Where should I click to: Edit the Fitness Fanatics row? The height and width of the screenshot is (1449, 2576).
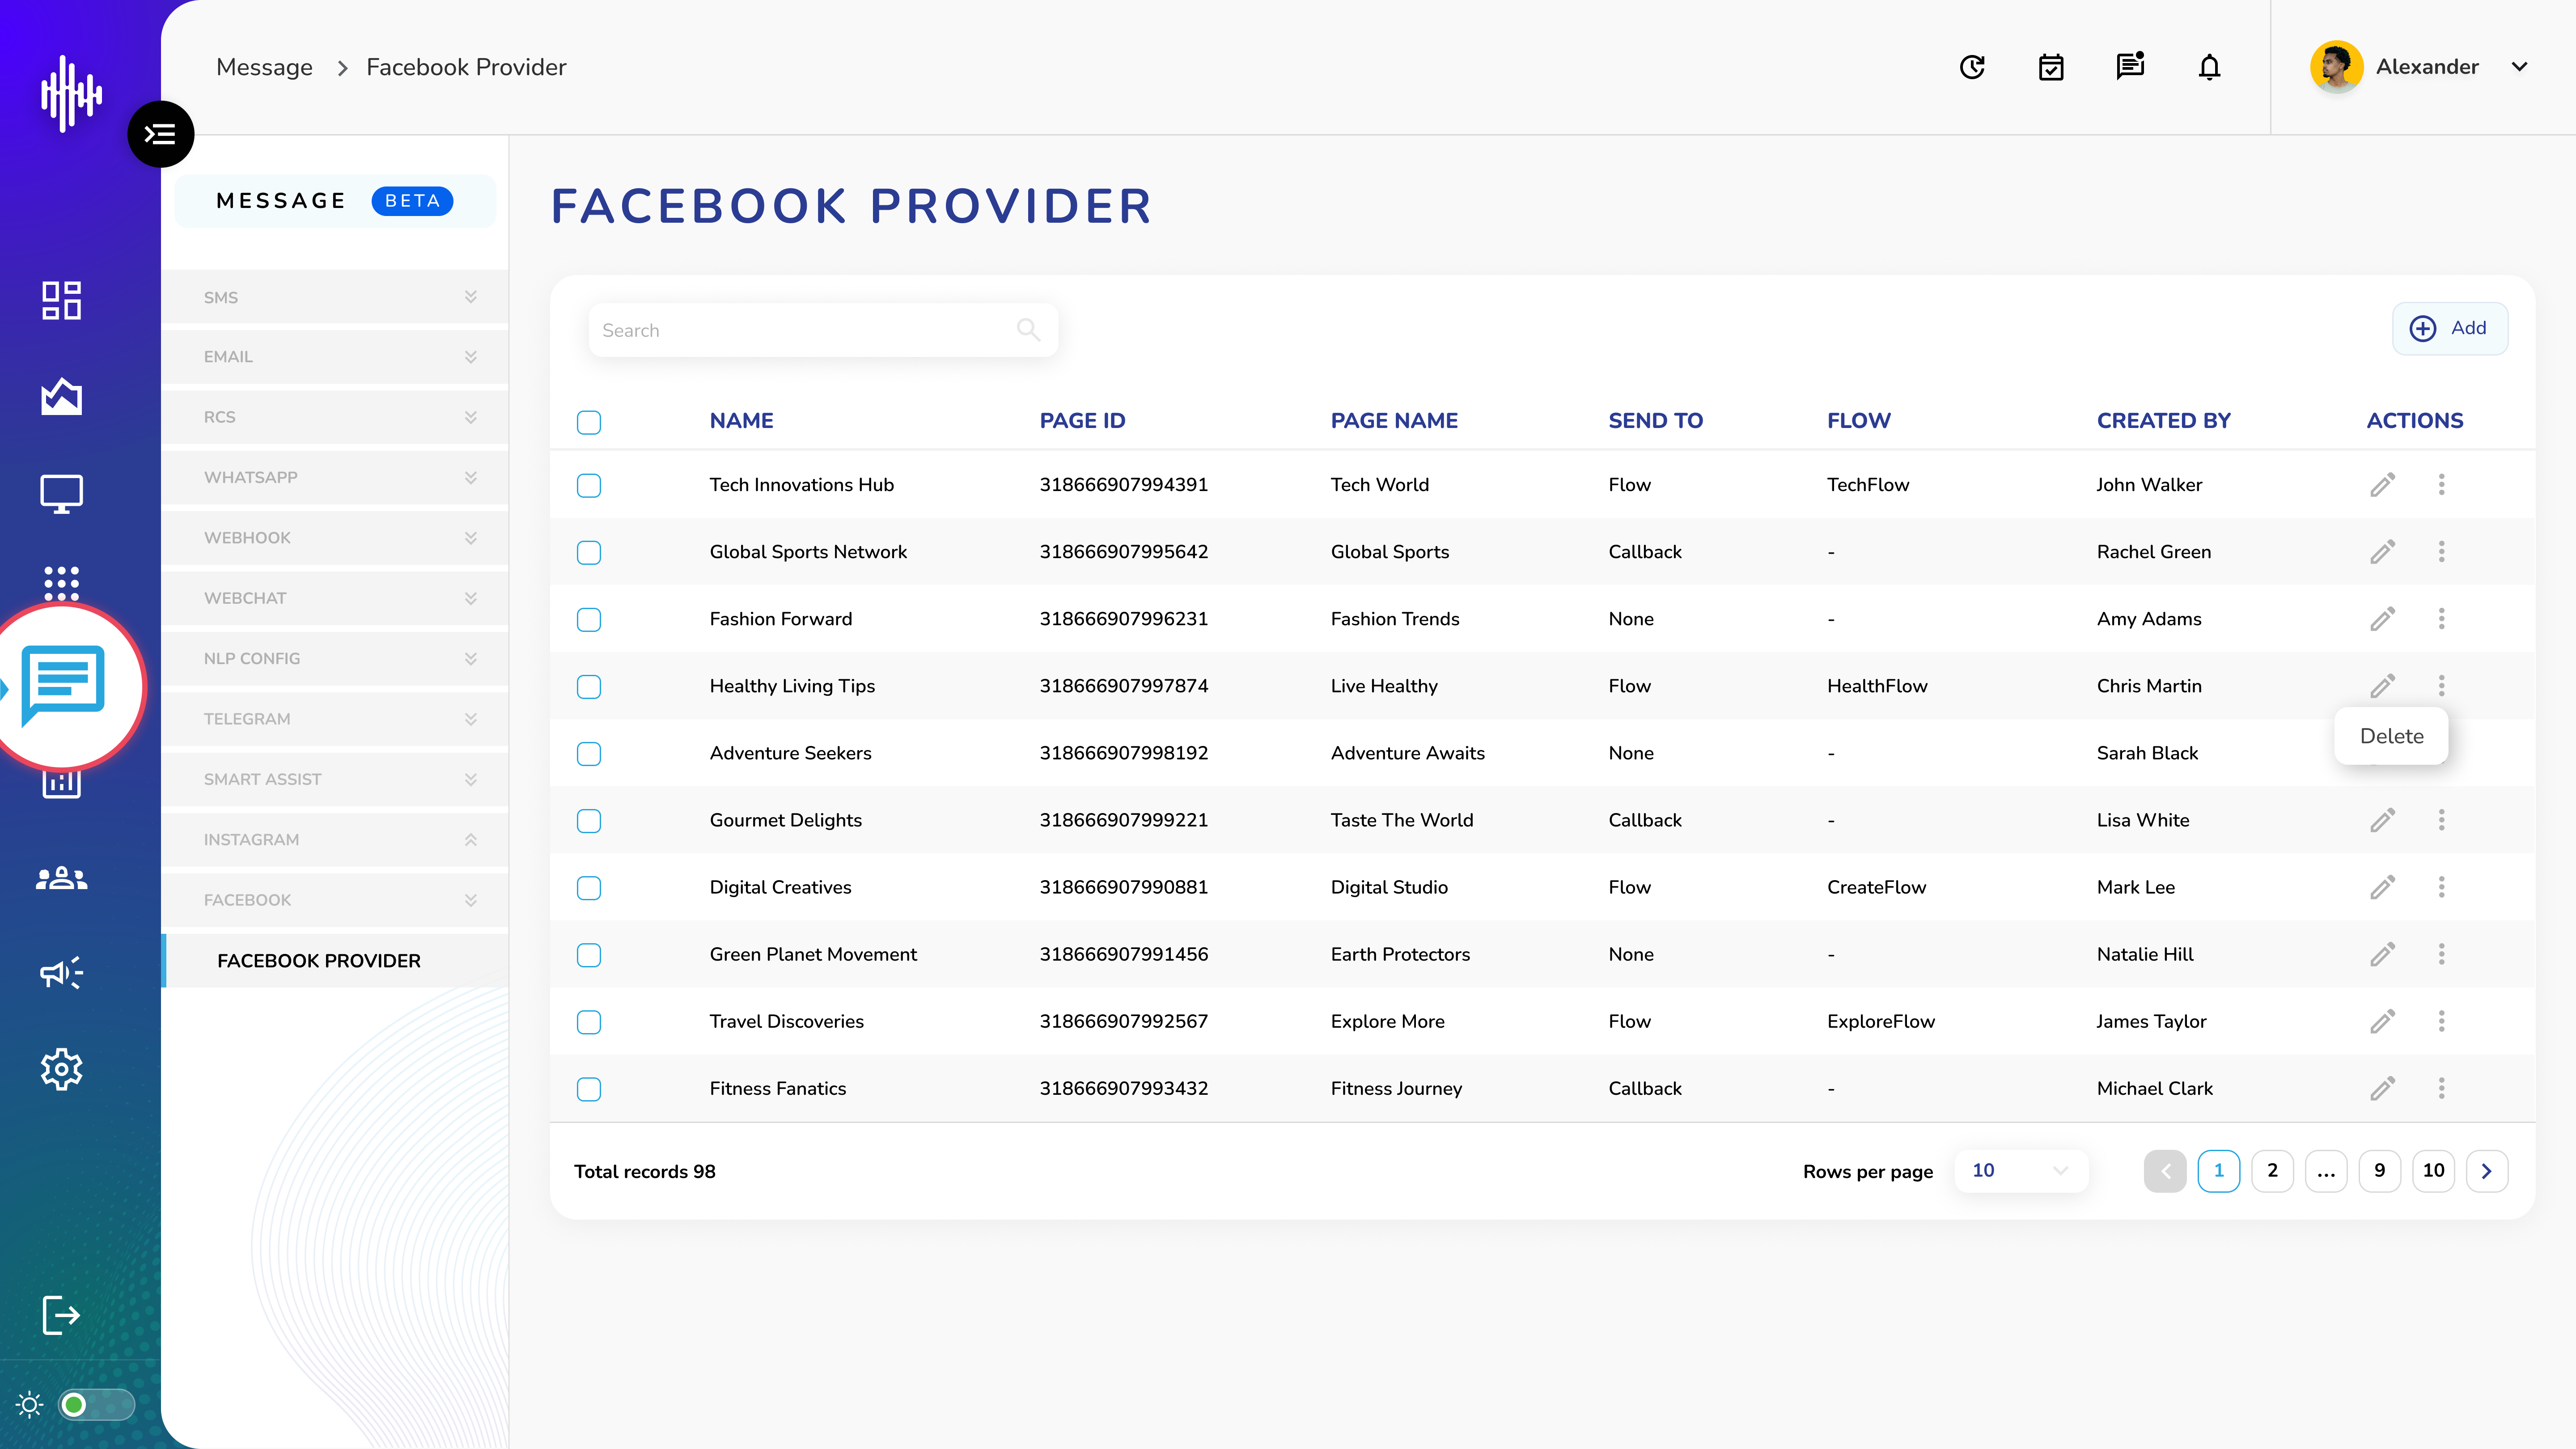point(2383,1088)
